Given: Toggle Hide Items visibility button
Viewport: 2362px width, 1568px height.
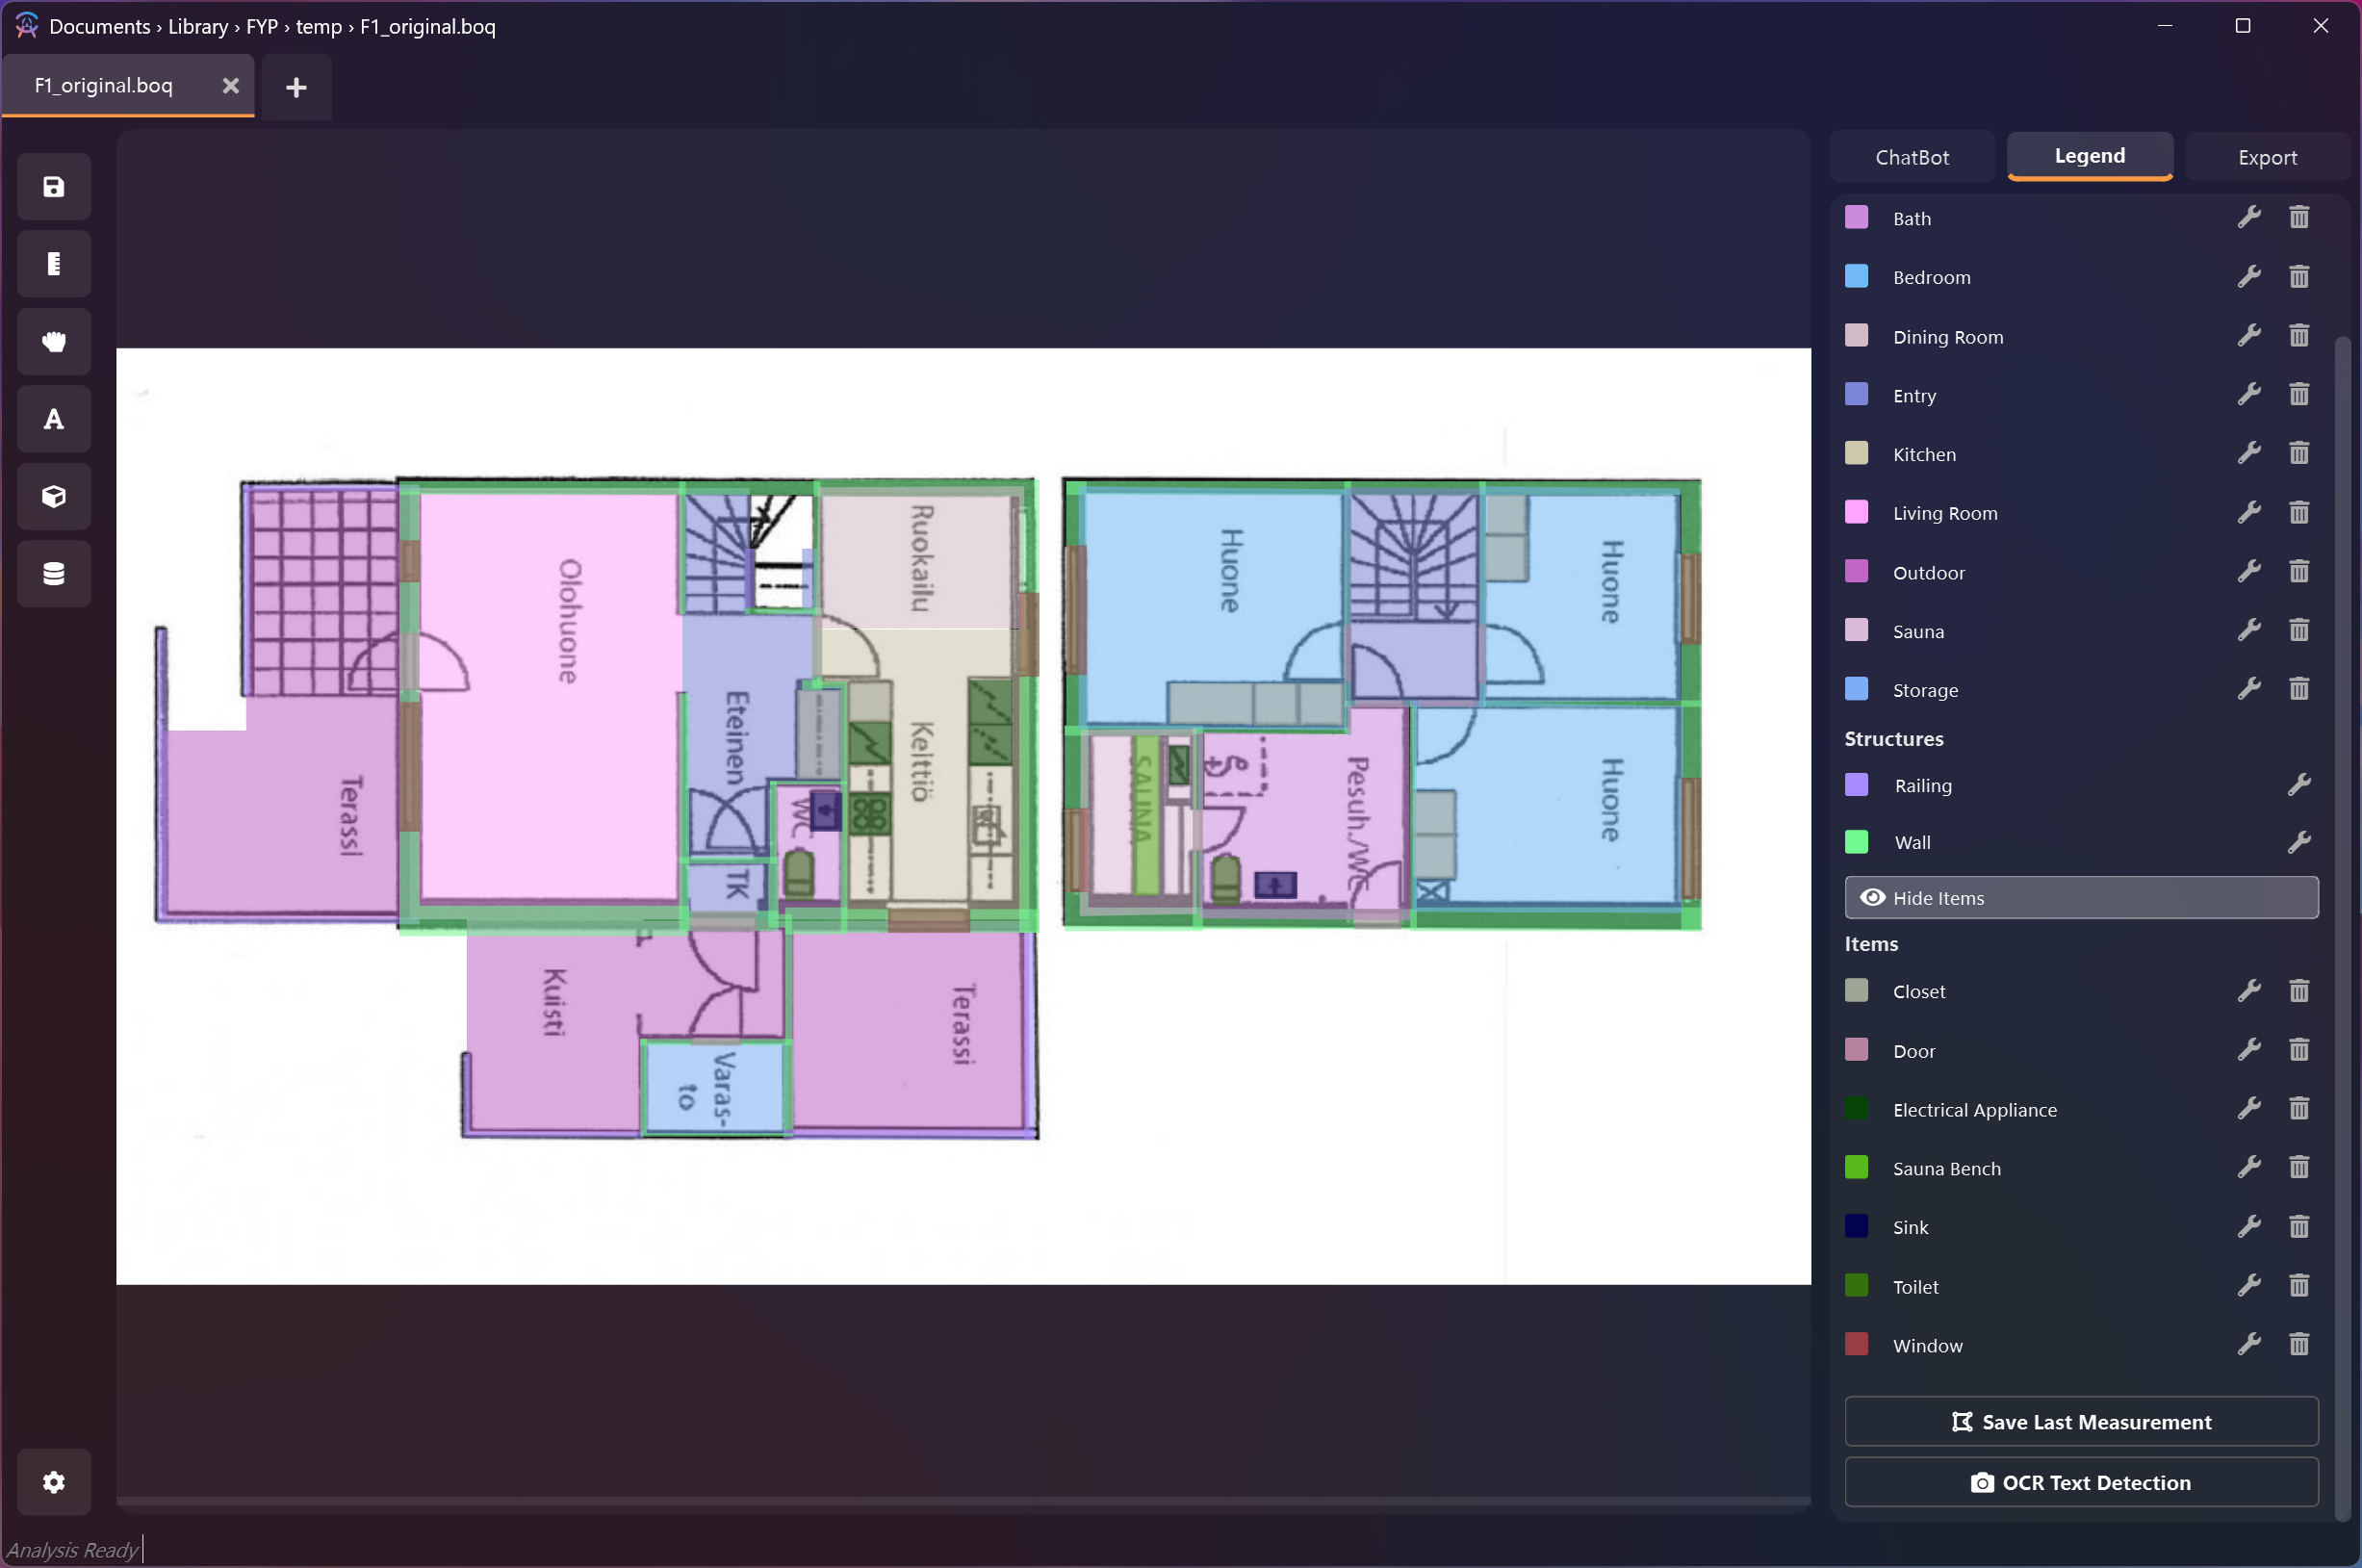Looking at the screenshot, I should coord(2081,898).
